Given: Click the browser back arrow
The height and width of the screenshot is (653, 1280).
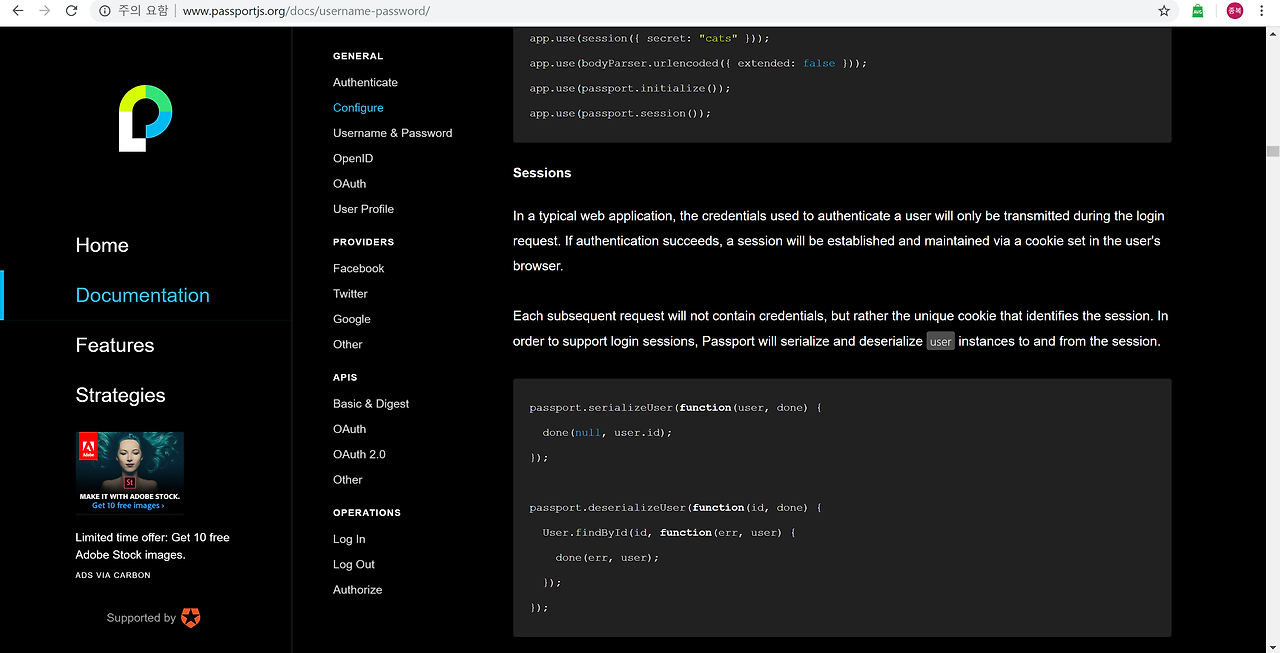Looking at the screenshot, I should 18,11.
